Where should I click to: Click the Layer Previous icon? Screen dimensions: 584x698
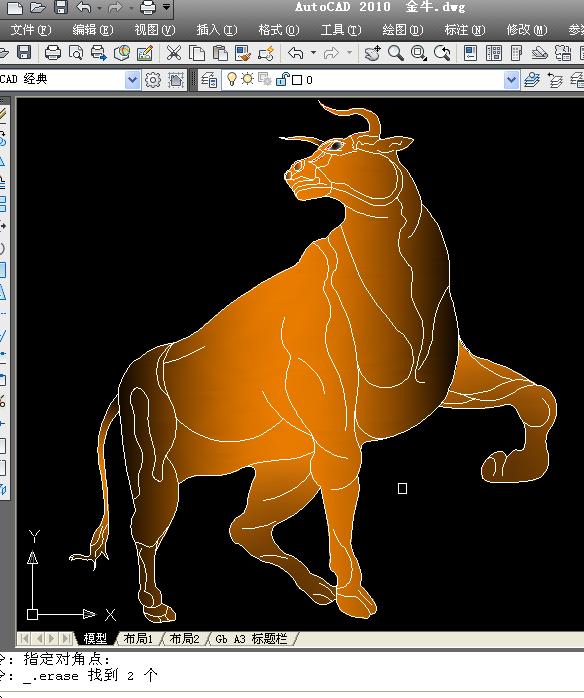pos(555,80)
